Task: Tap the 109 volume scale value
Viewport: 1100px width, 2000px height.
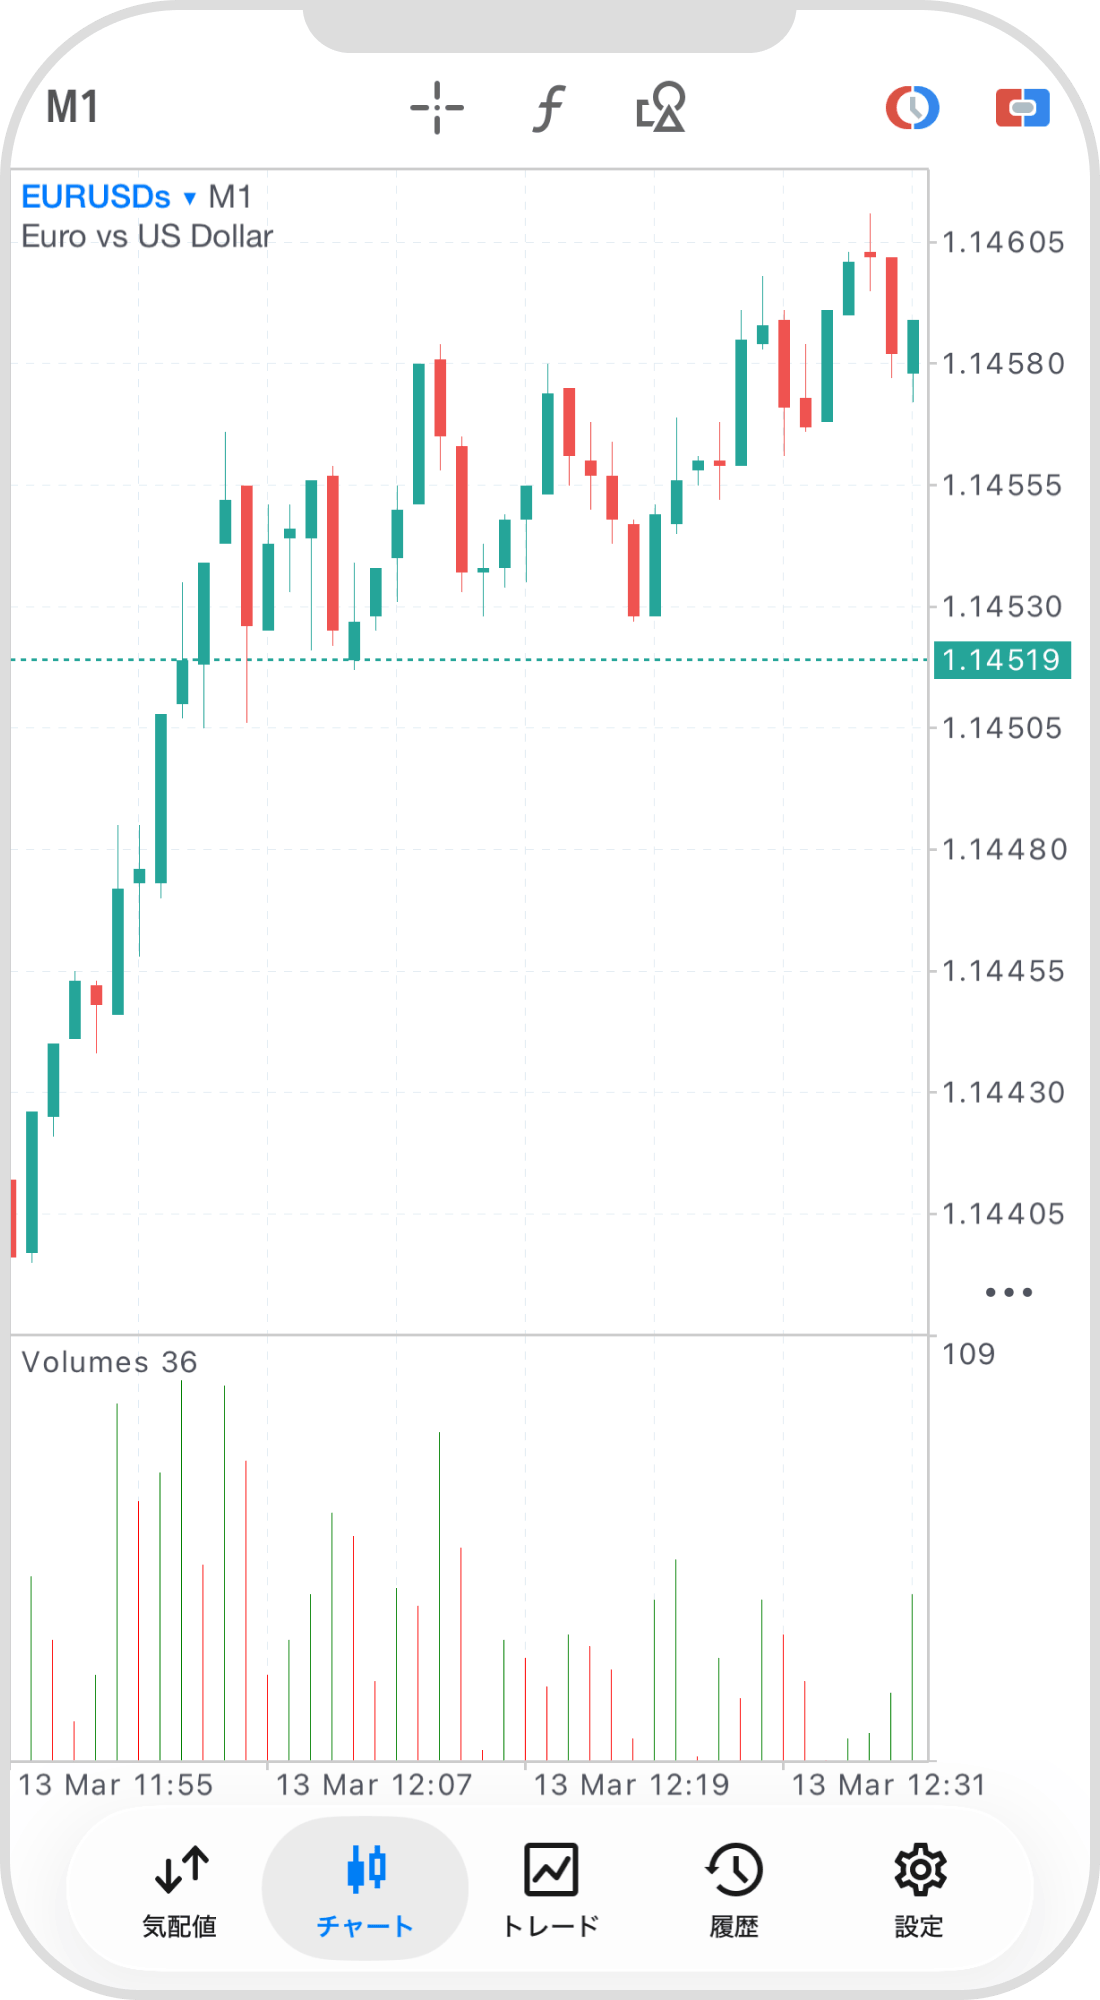Action: point(968,1354)
